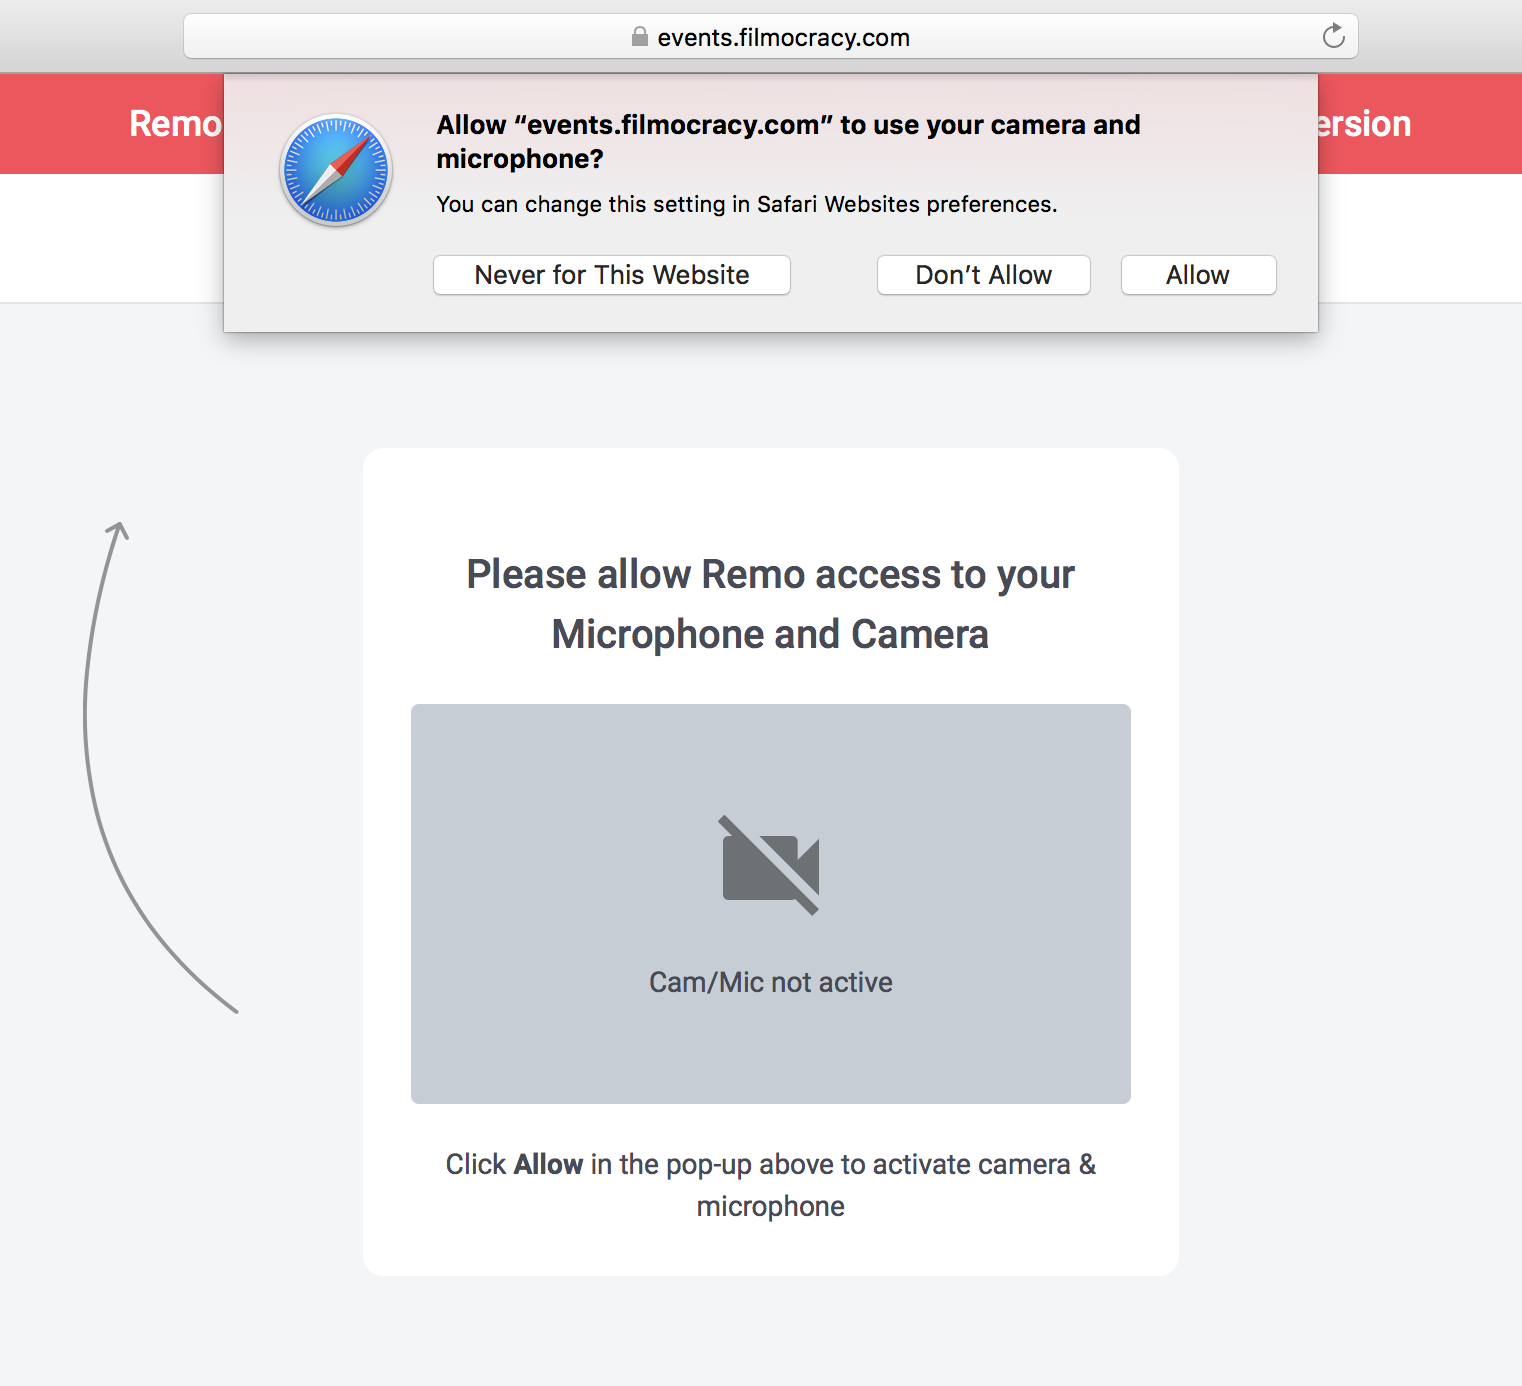Reload the page with the refresh icon
Image resolution: width=1522 pixels, height=1386 pixels.
(1333, 37)
